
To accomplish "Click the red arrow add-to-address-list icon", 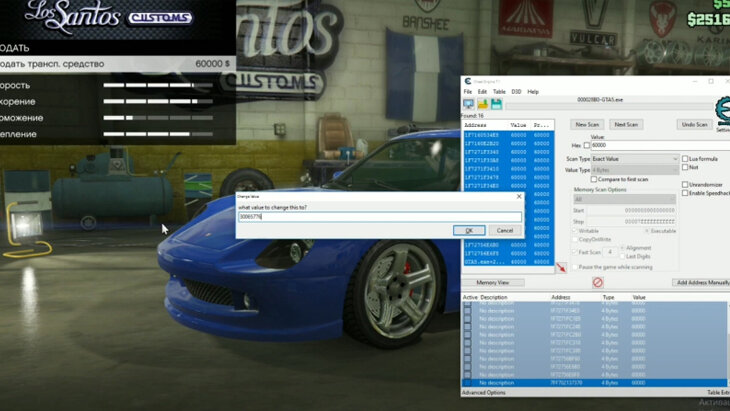I will pyautogui.click(x=561, y=270).
